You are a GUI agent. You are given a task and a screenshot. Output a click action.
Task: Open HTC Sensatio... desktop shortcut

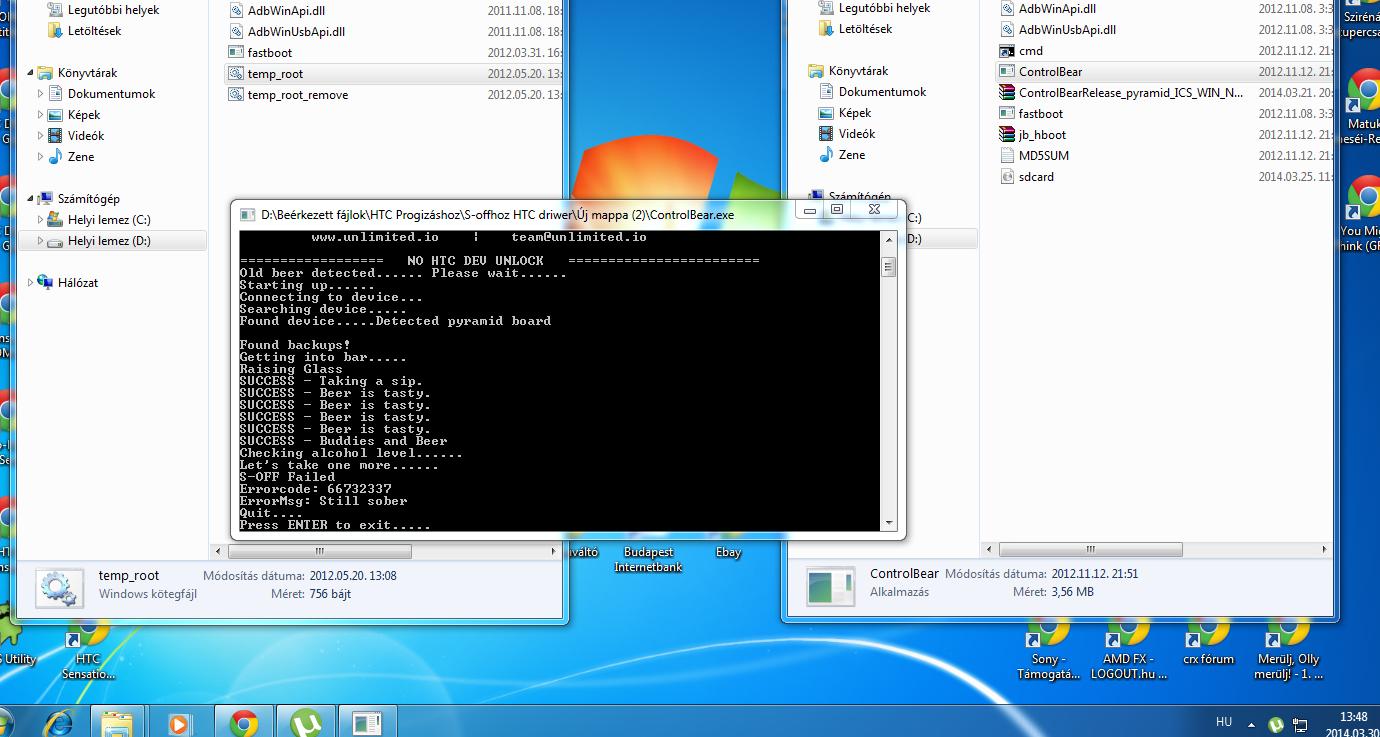pos(88,648)
